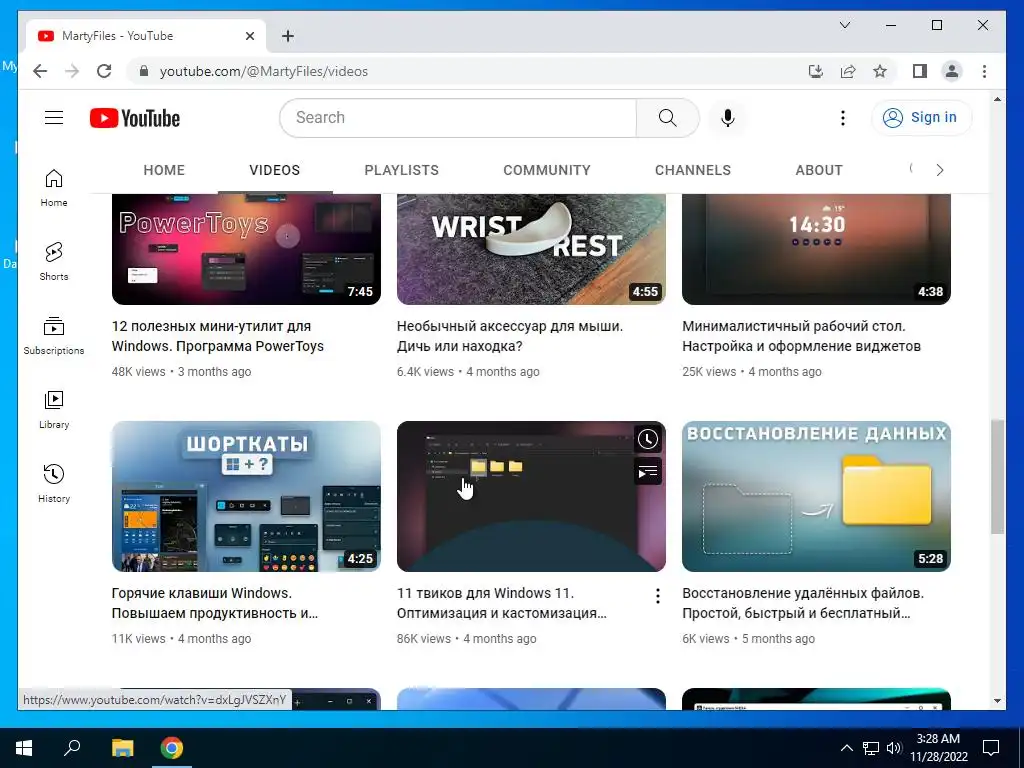Click the 14:30 clock widget thumbnail
Screen dimensions: 1024x768
816,249
